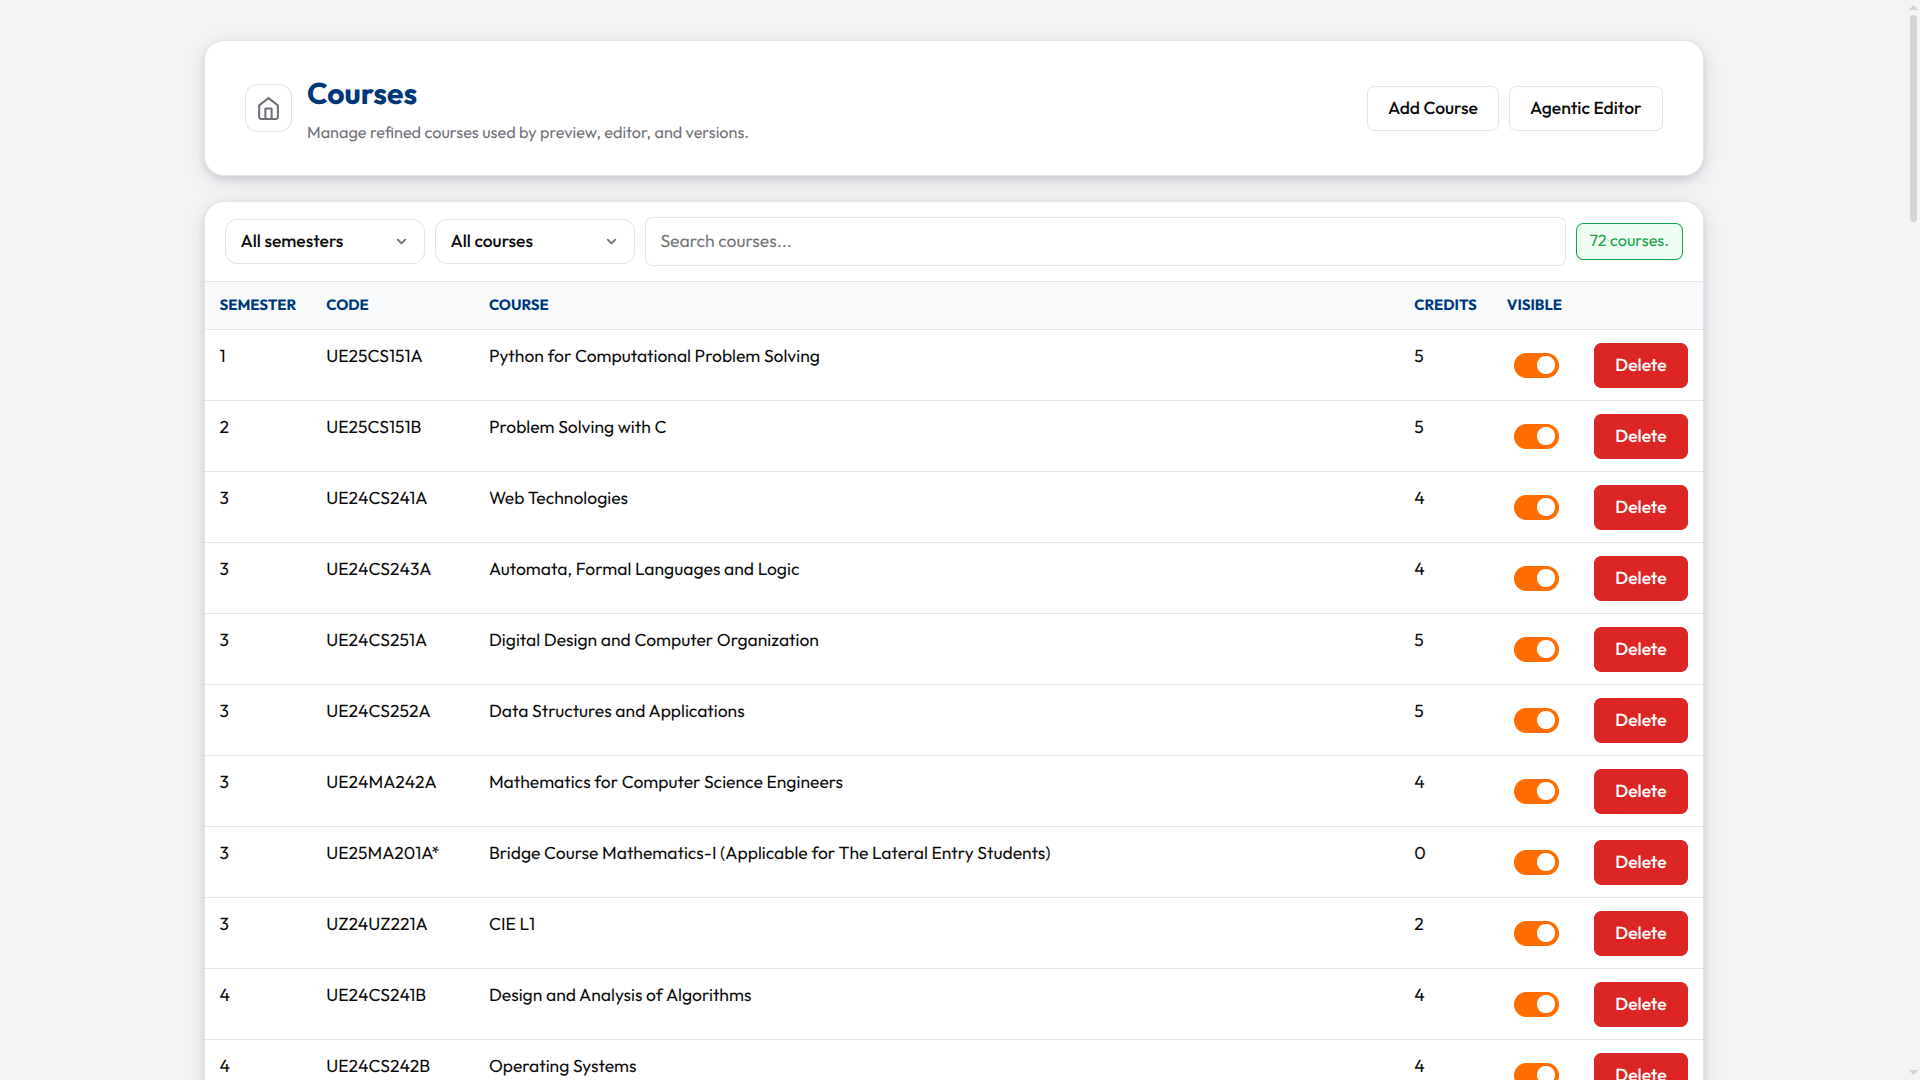Select course code UE24CS251A
The width and height of the screenshot is (1920, 1080).
coord(376,640)
